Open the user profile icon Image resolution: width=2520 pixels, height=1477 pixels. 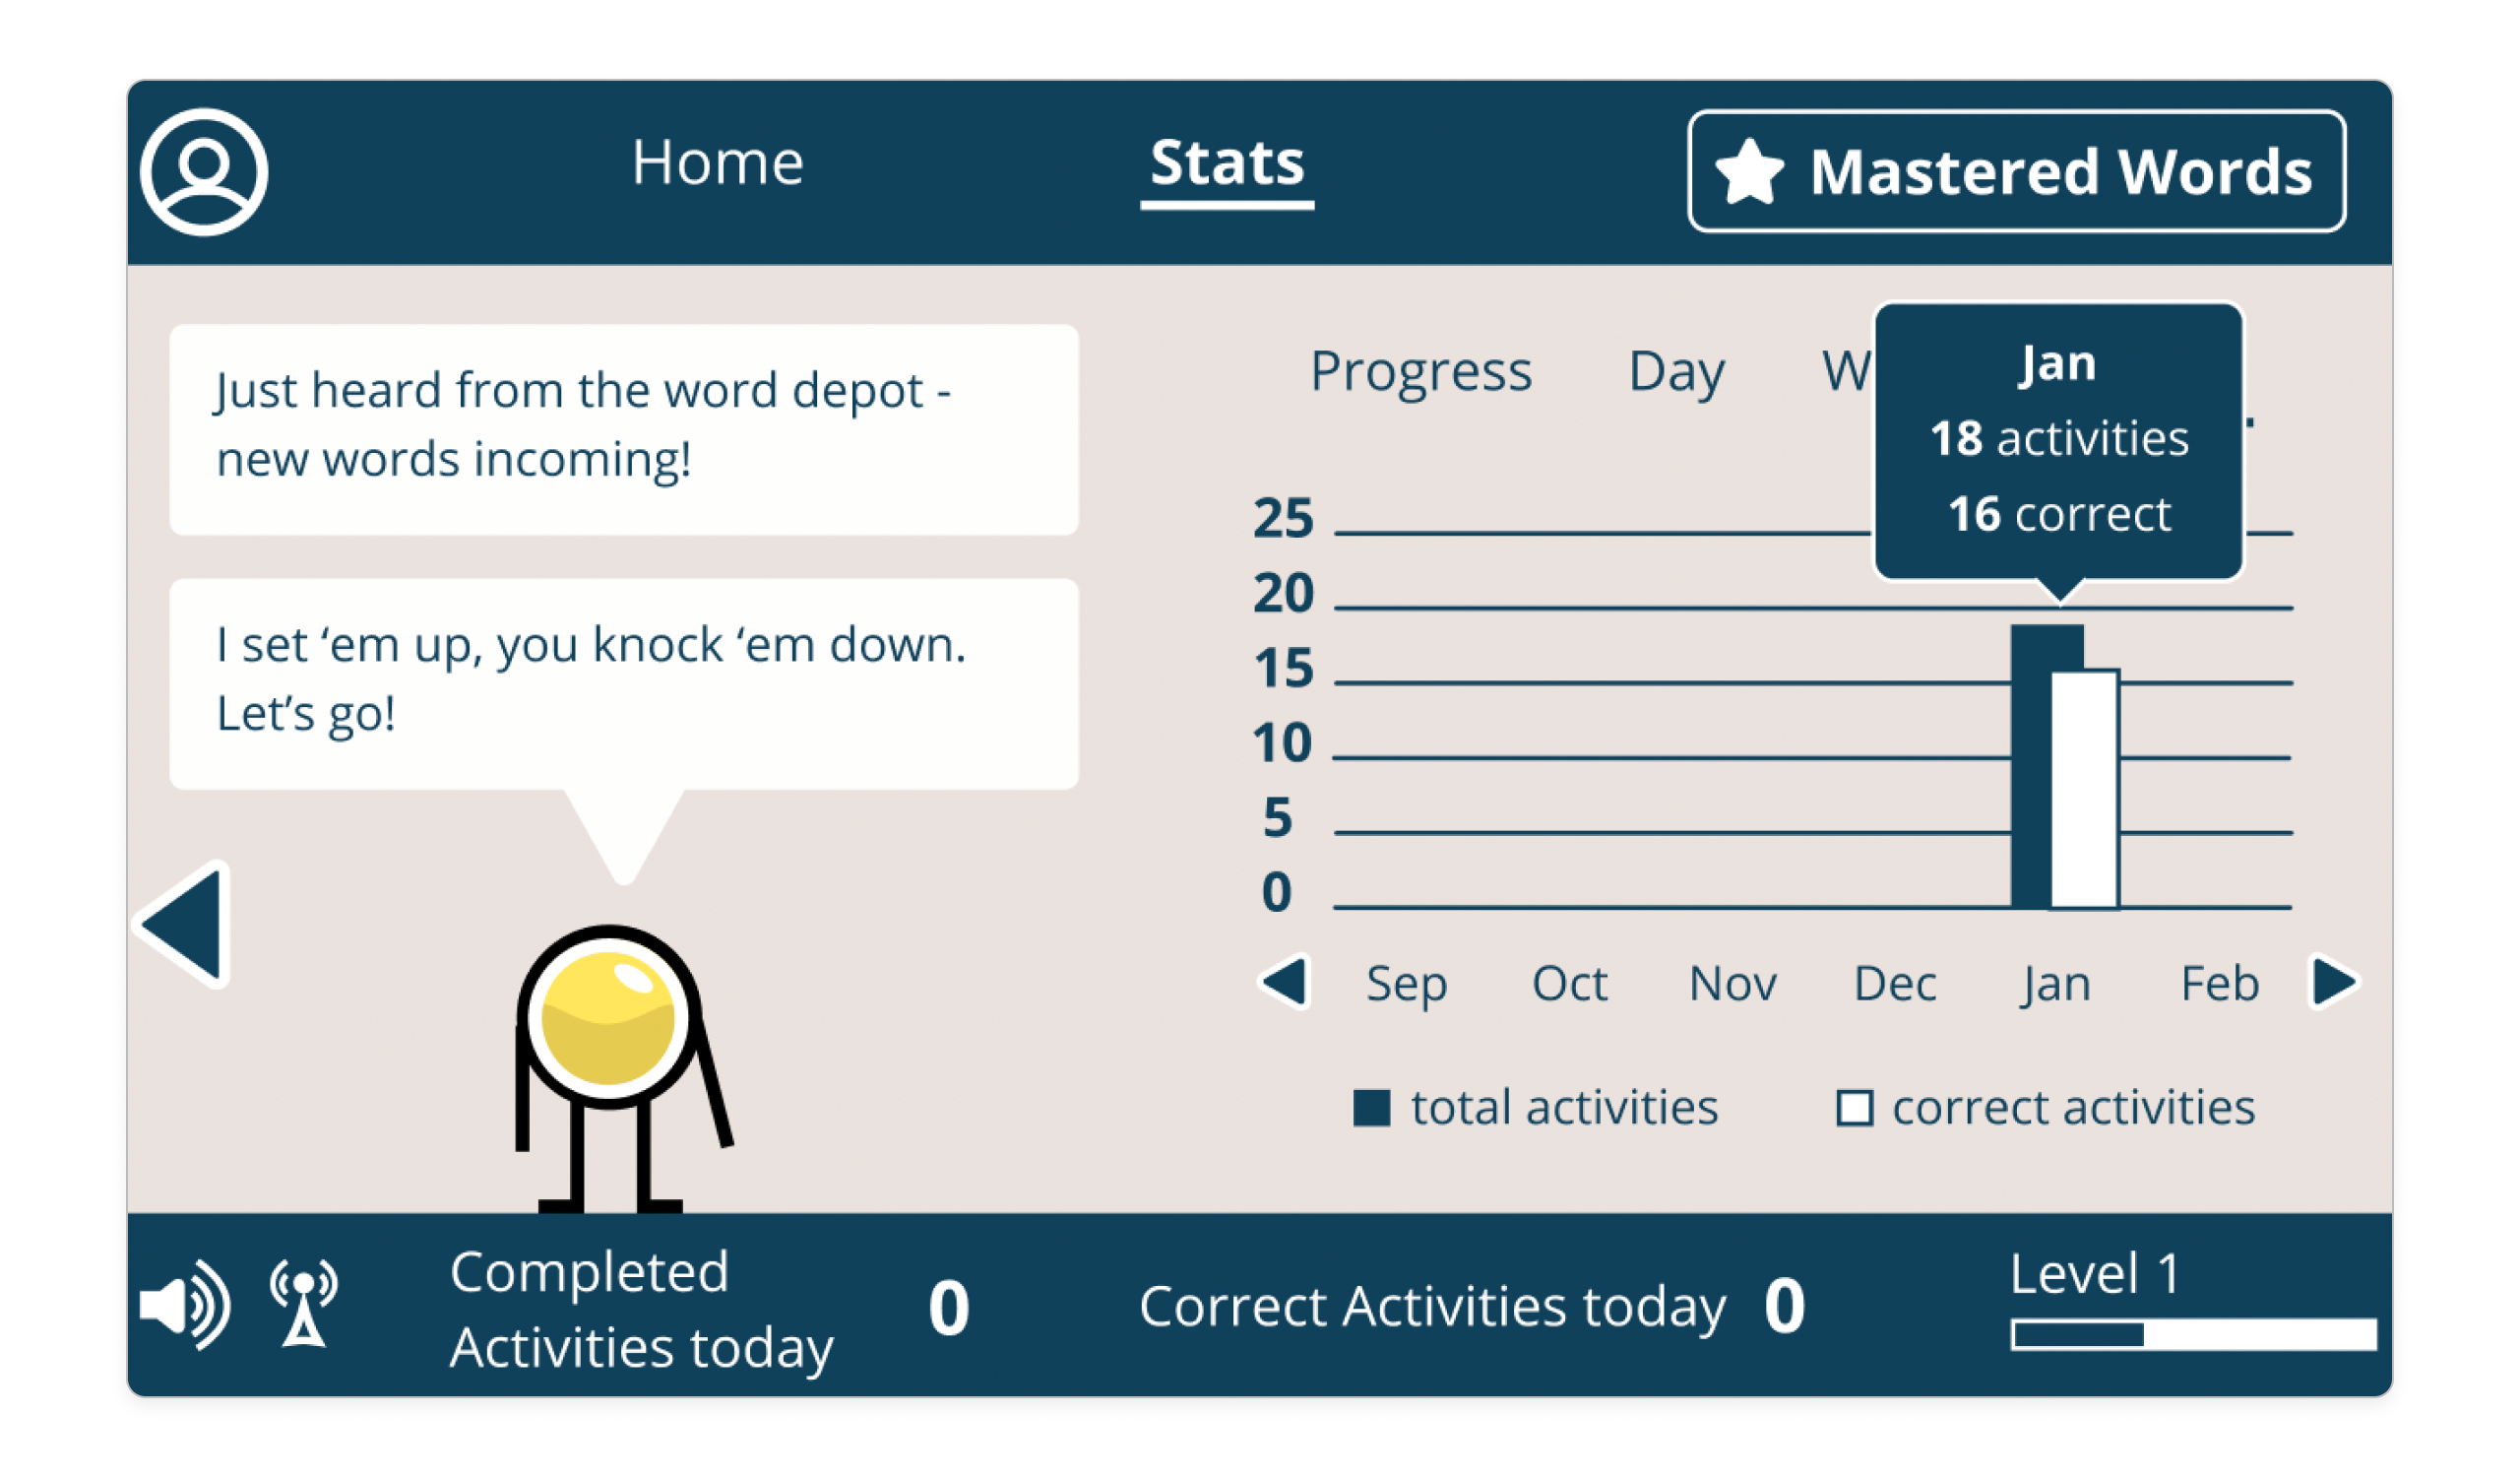(x=204, y=172)
